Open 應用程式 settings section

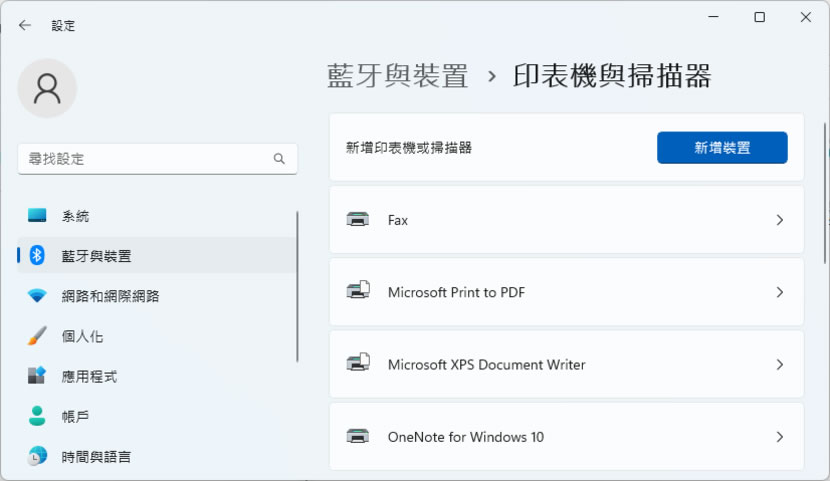click(x=89, y=376)
